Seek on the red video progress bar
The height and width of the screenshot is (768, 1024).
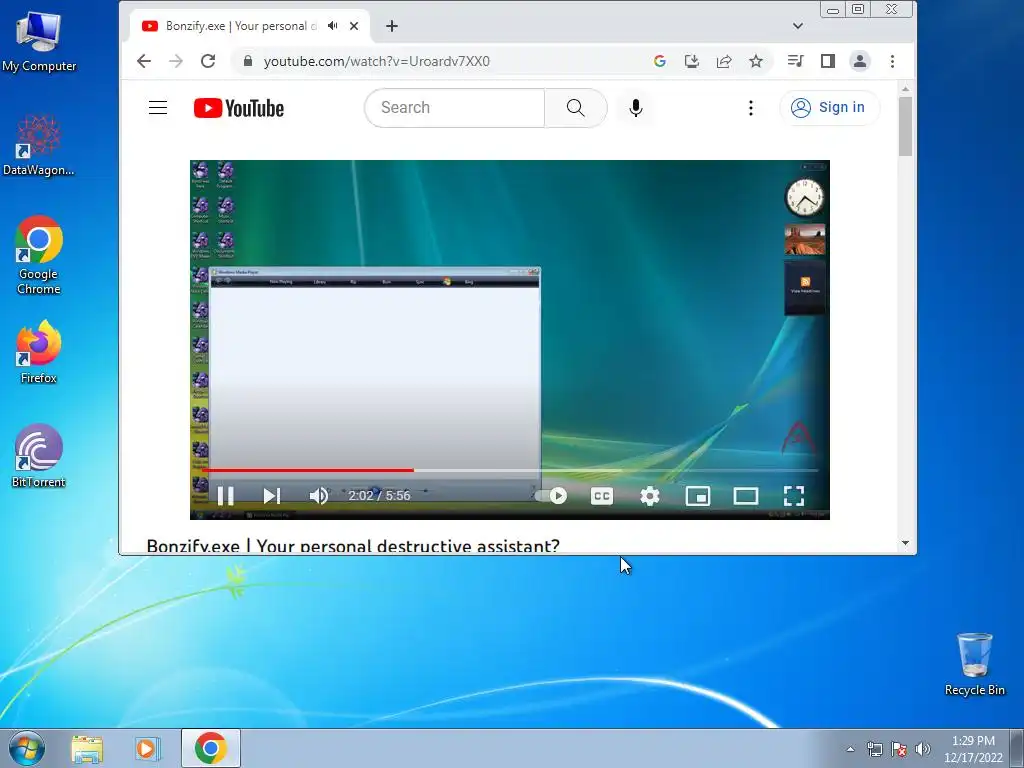tap(308, 470)
